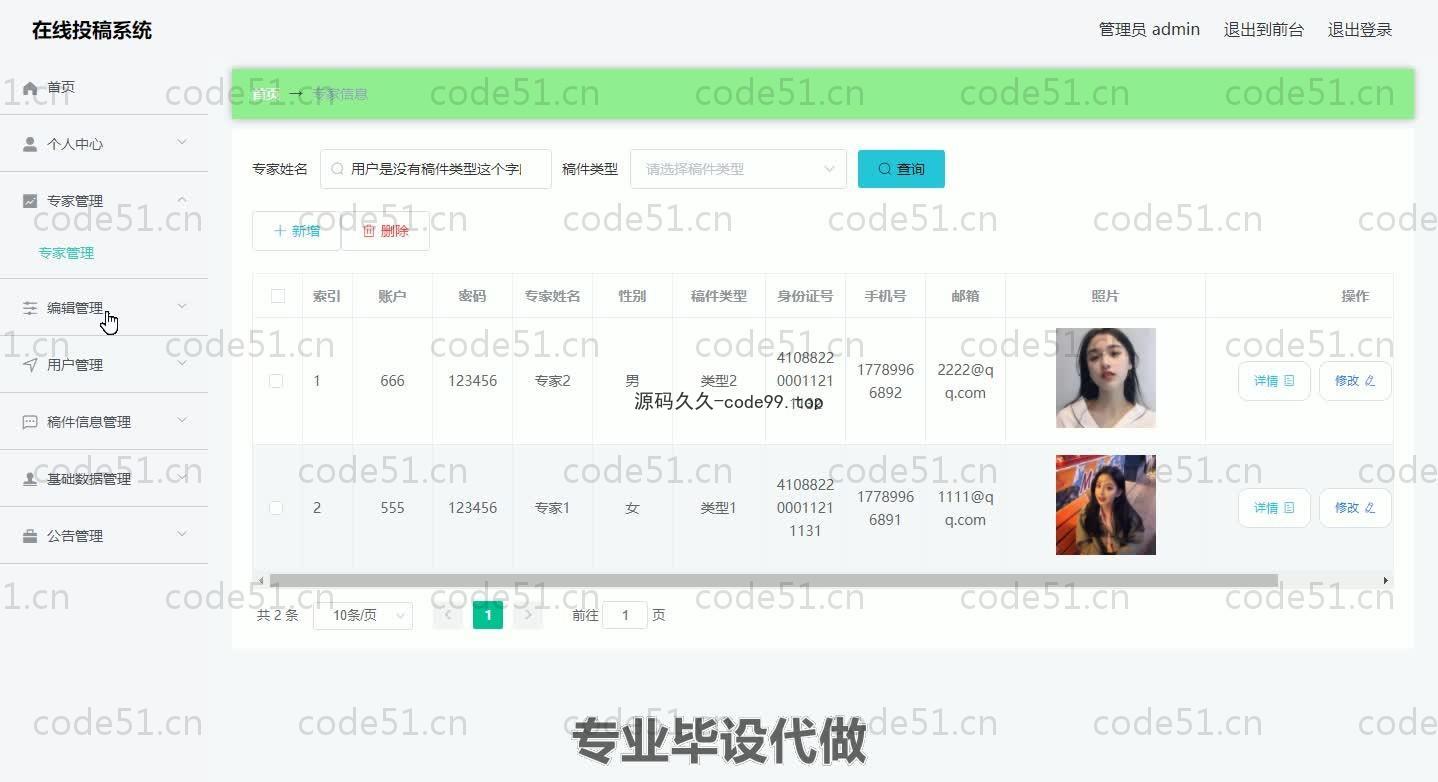
Task: Open the 稿件信息管理 sidebar menu
Action: 104,422
